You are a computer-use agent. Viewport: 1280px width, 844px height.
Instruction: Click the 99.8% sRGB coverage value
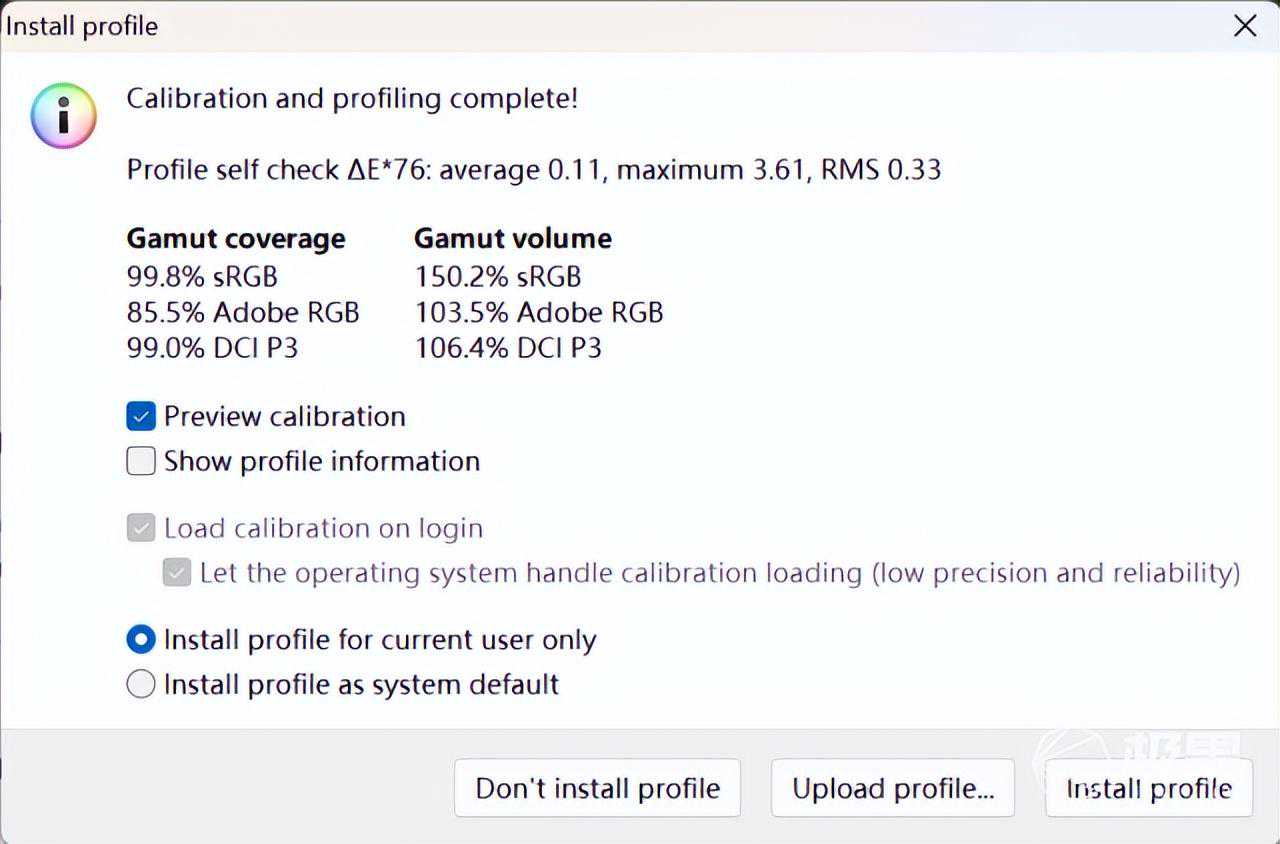click(202, 276)
